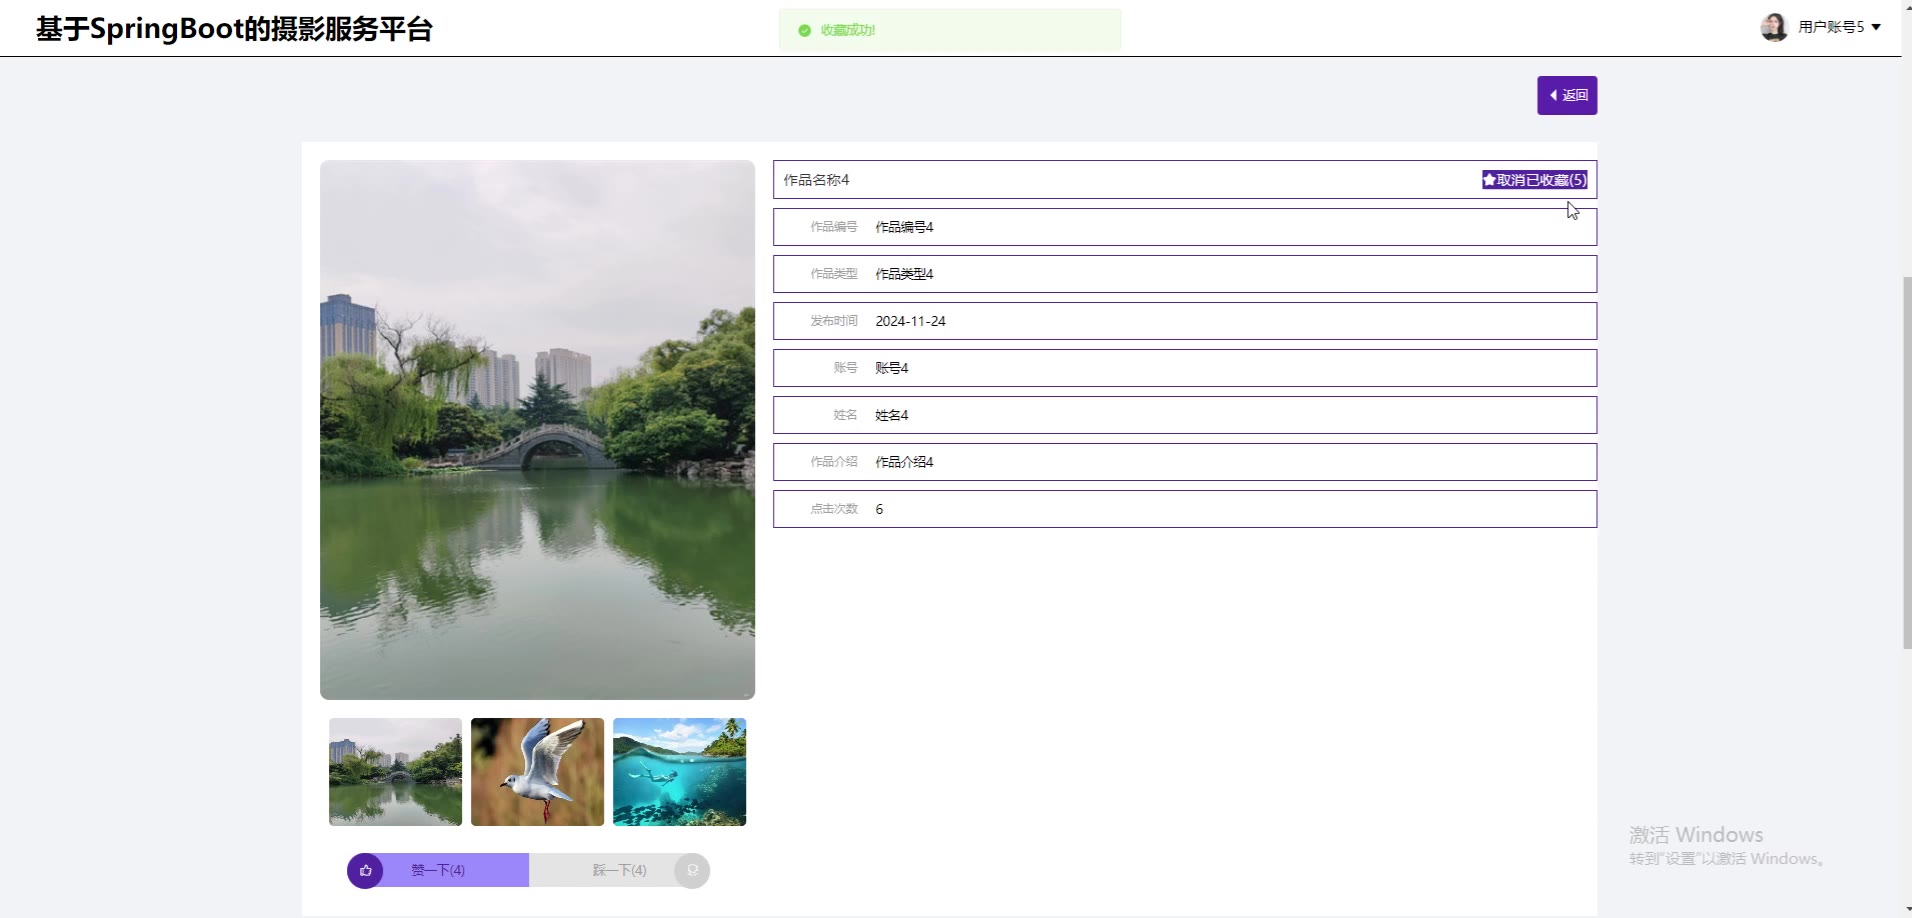
Task: Click the 作品类型4 value
Action: (904, 274)
